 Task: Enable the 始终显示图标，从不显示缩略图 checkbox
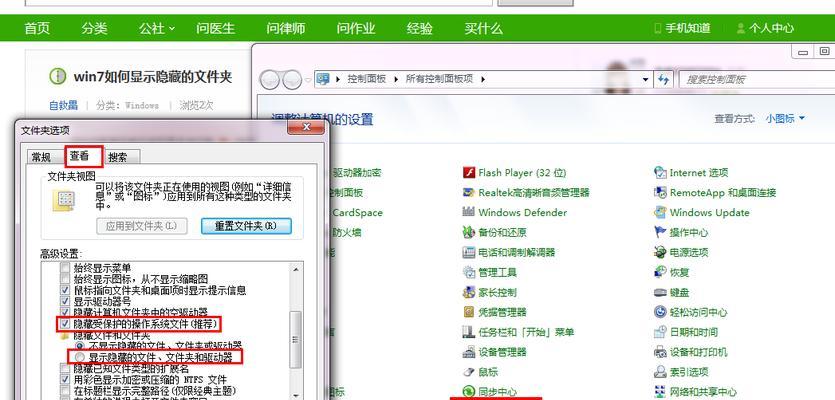click(x=65, y=279)
